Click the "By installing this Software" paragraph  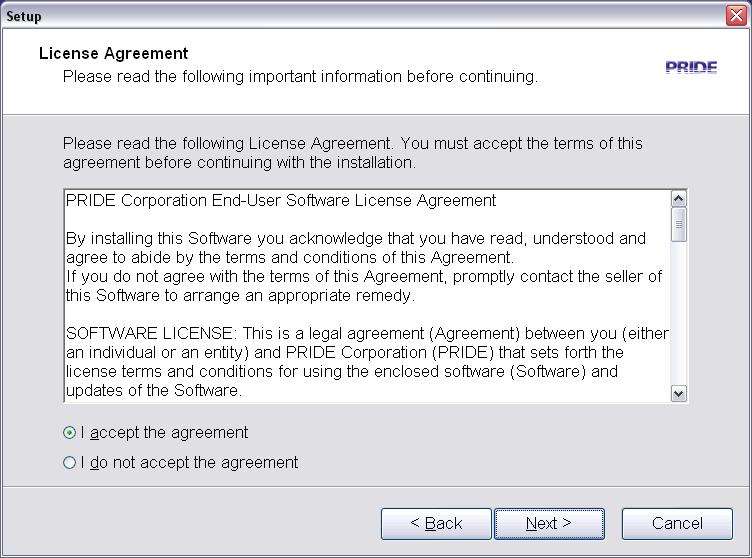click(355, 247)
